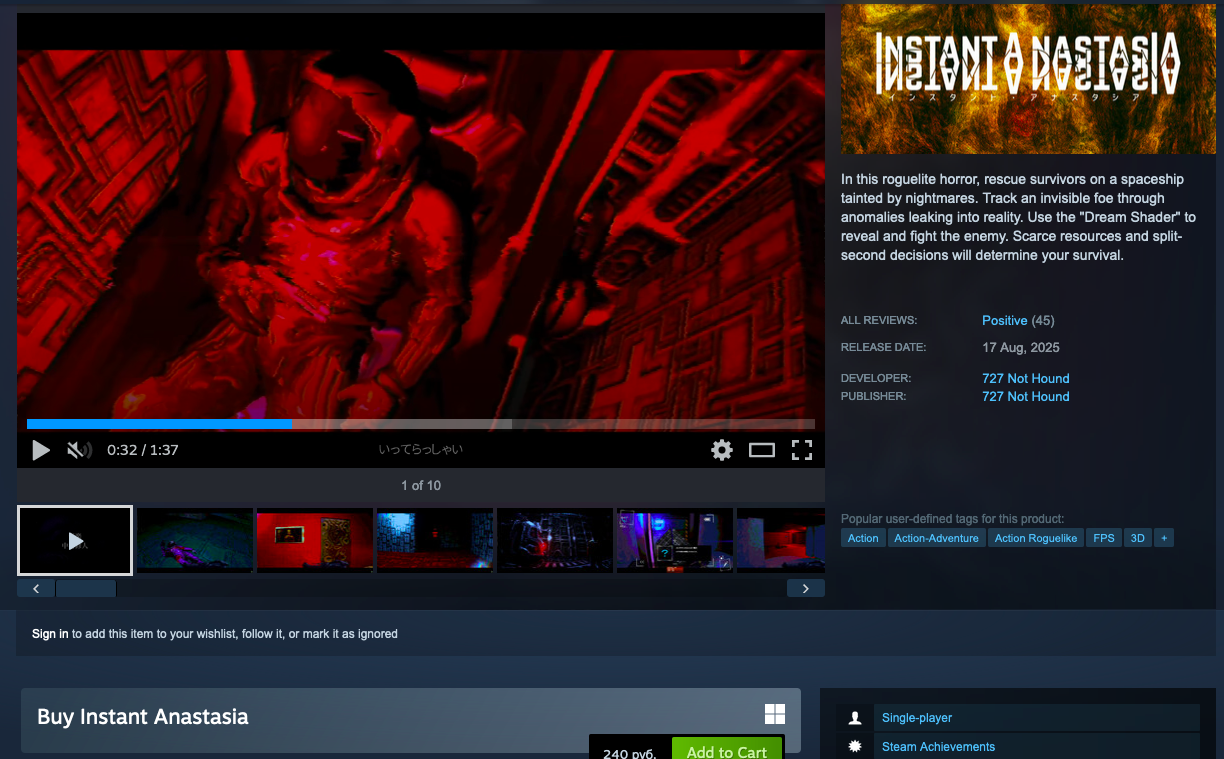Click Add to Cart button

coord(726,751)
